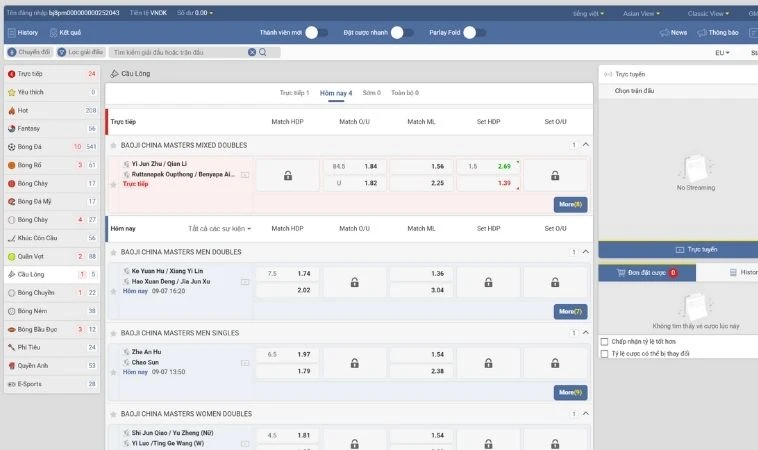The width and height of the screenshot is (758, 450).
Task: Collapse the Mixed Doubles league section
Action: [x=589, y=145]
